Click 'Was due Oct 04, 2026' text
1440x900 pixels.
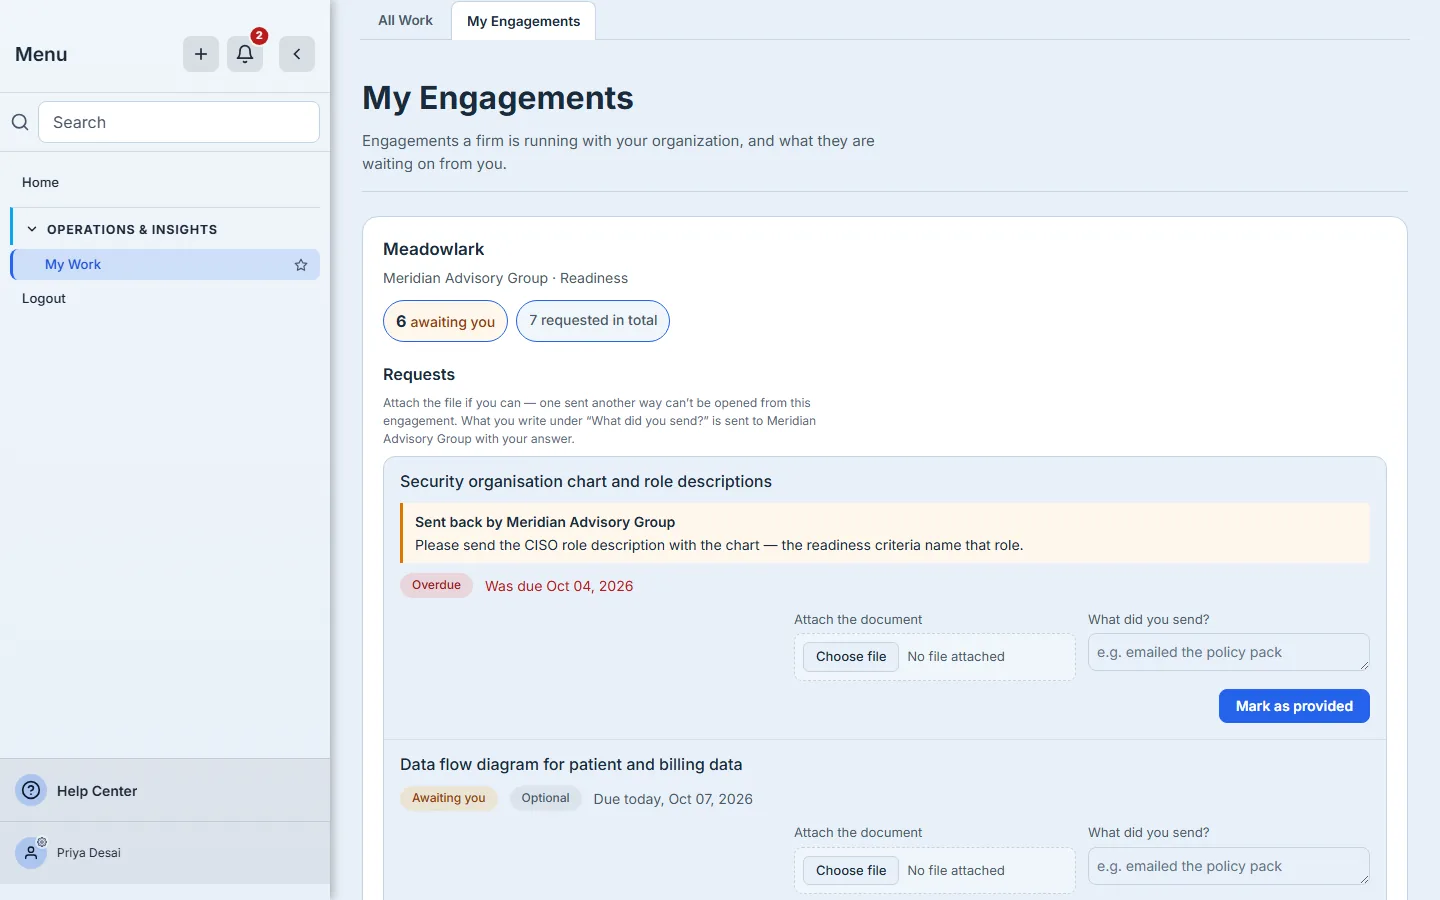click(x=559, y=586)
